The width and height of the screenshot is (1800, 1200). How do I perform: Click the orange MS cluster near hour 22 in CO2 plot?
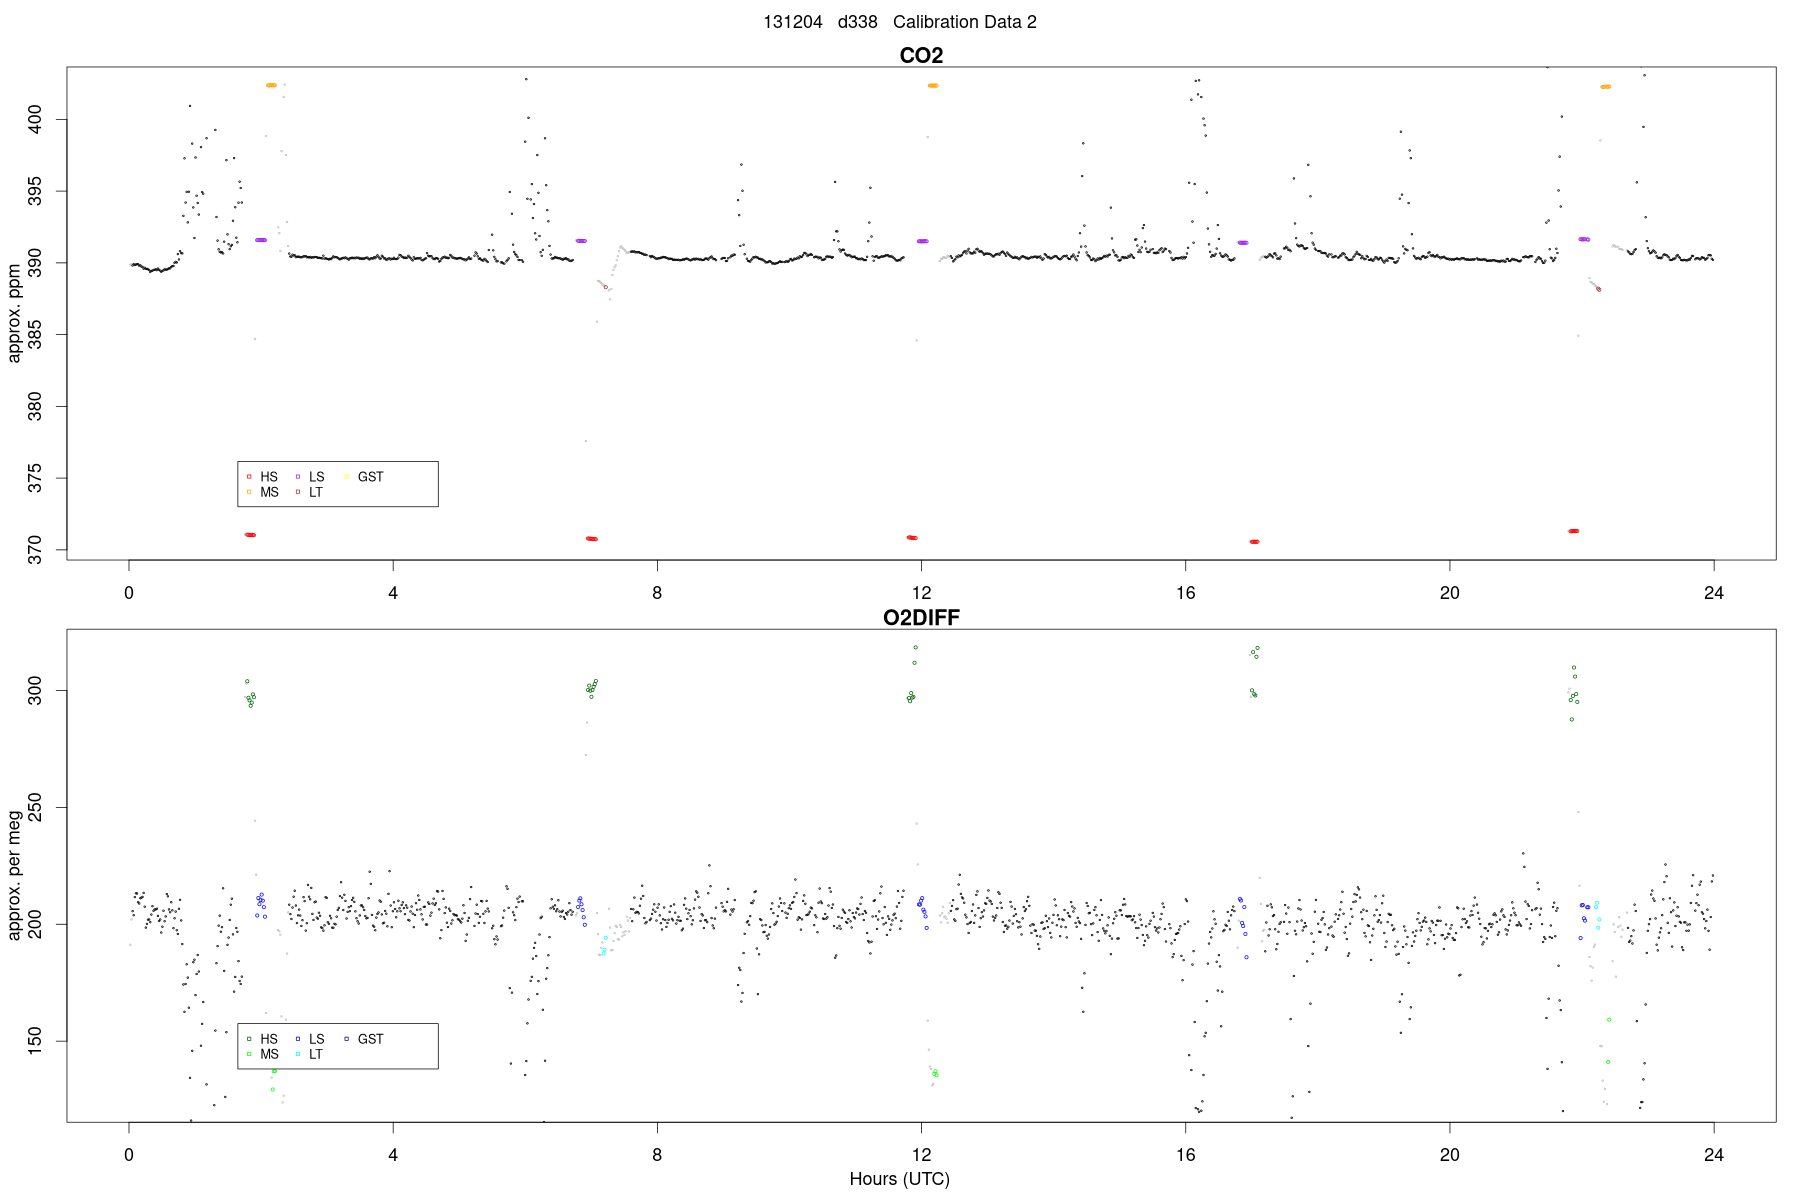click(1605, 87)
